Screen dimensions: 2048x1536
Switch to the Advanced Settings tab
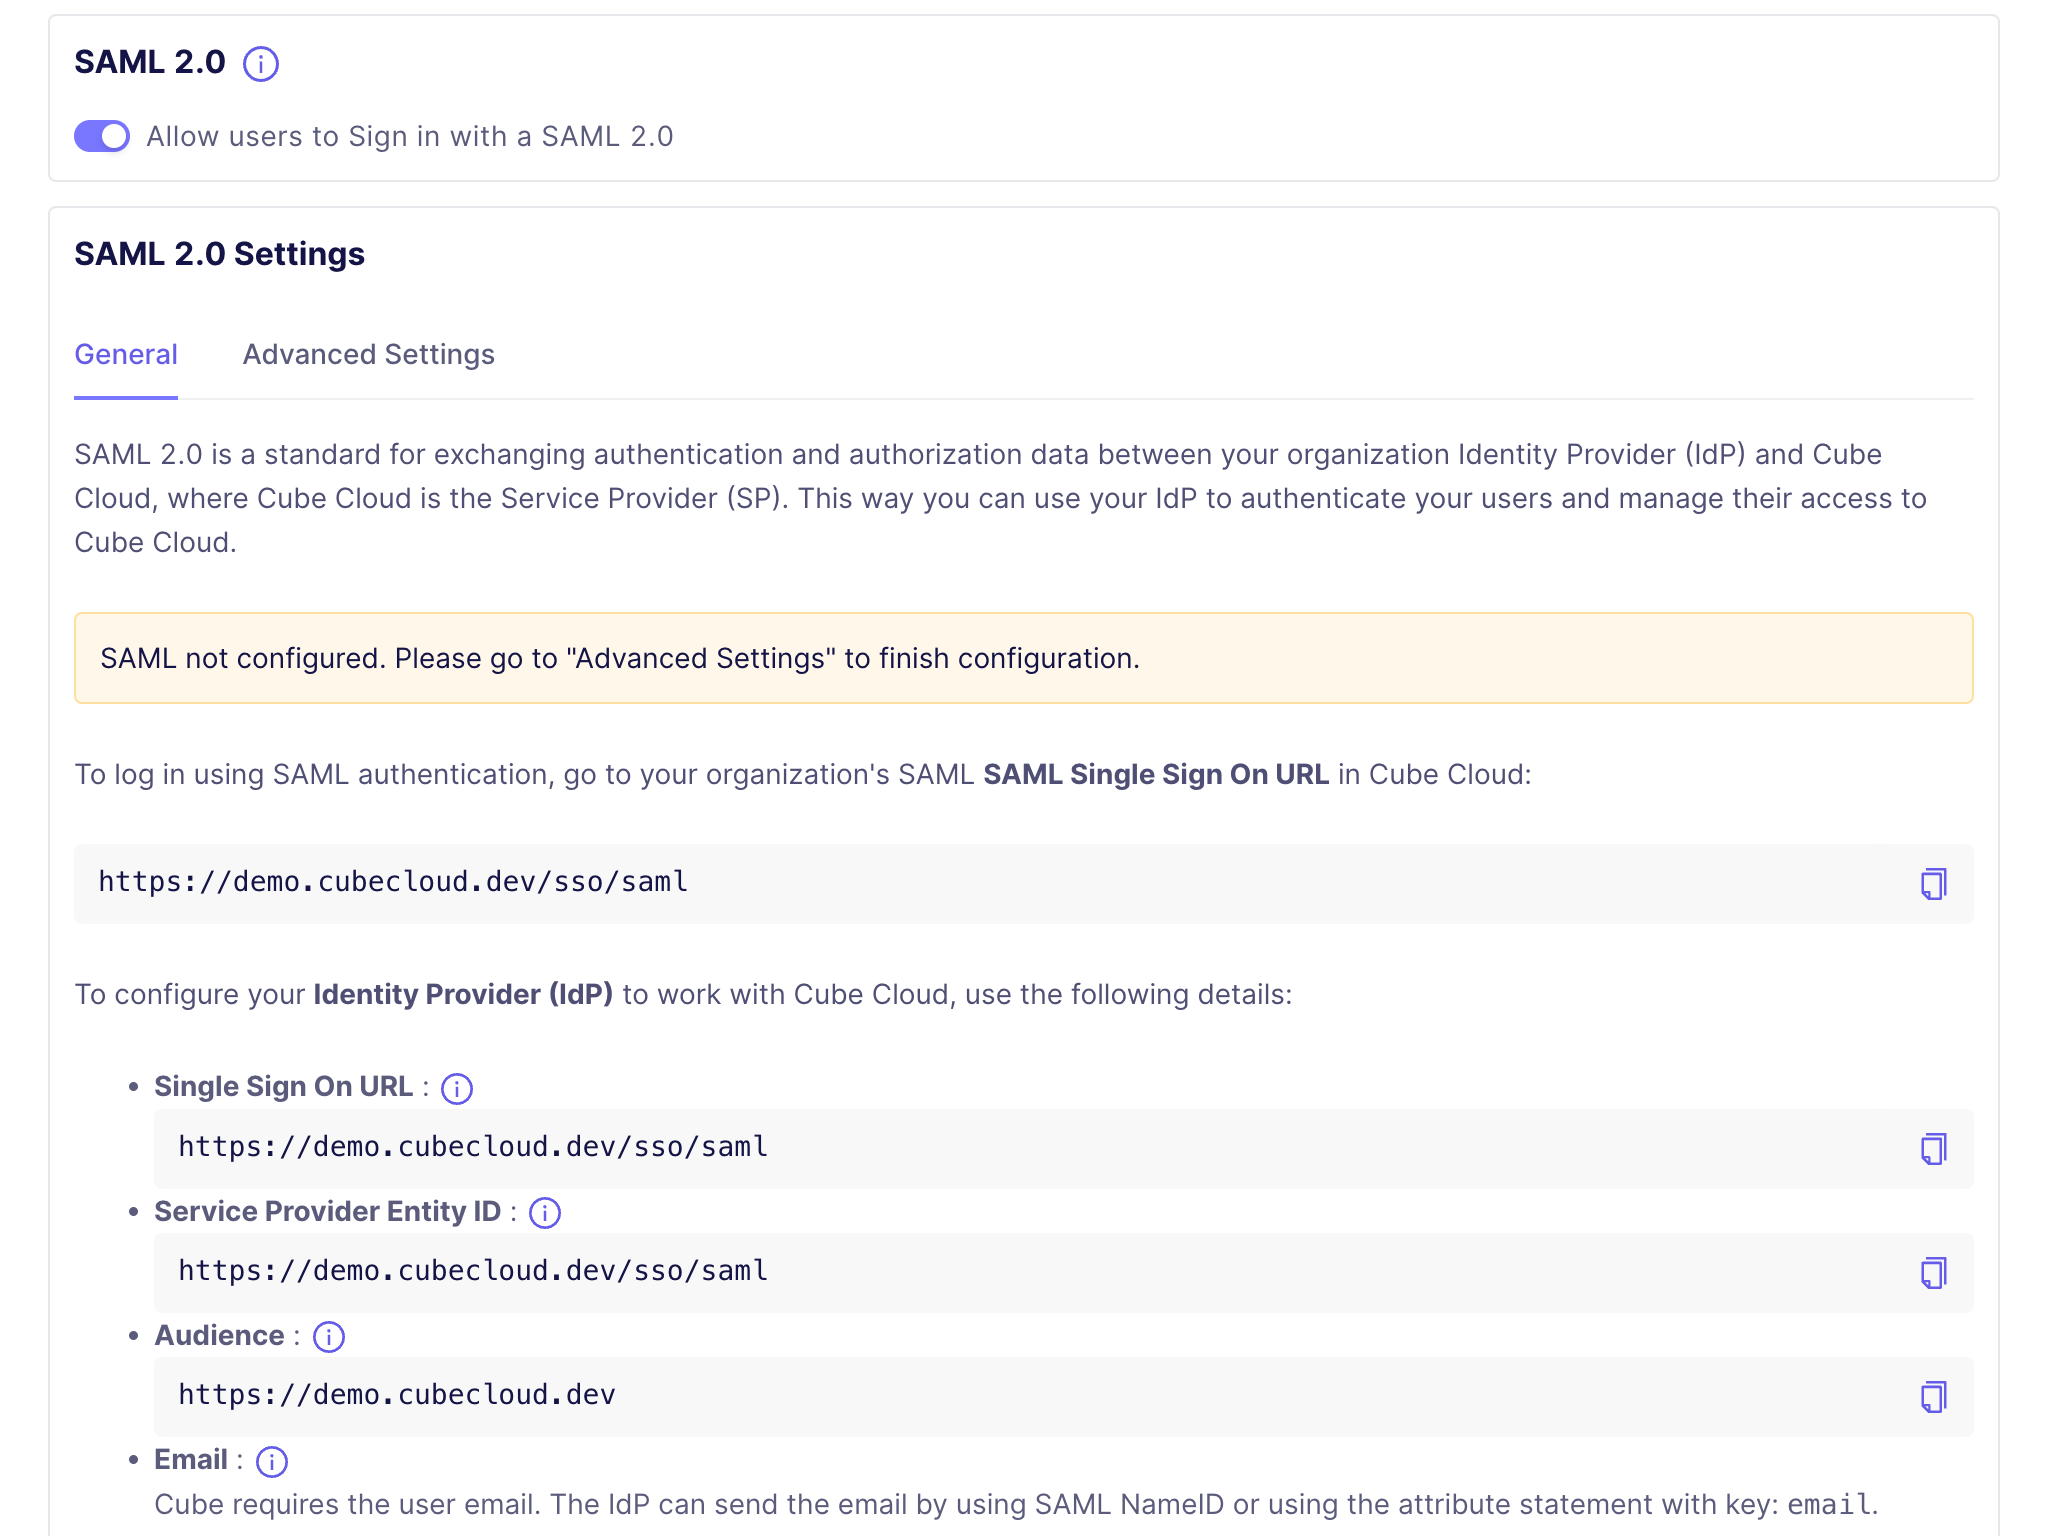pyautogui.click(x=368, y=355)
